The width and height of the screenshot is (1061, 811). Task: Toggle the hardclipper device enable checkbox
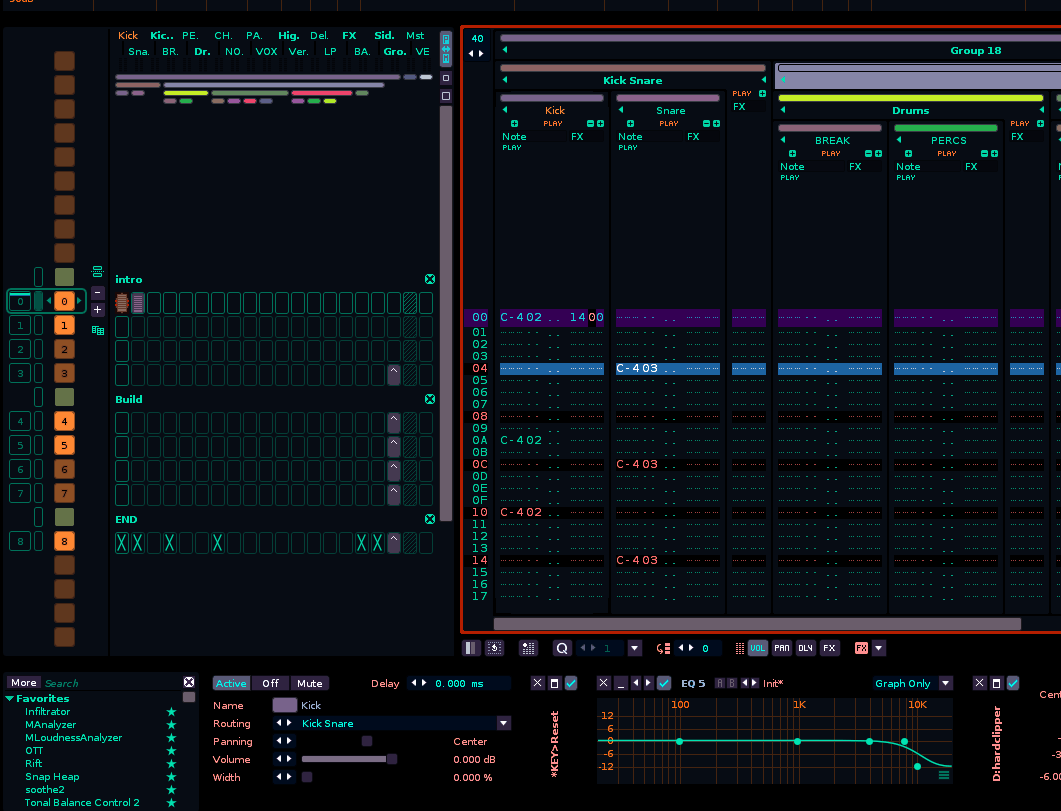1013,683
